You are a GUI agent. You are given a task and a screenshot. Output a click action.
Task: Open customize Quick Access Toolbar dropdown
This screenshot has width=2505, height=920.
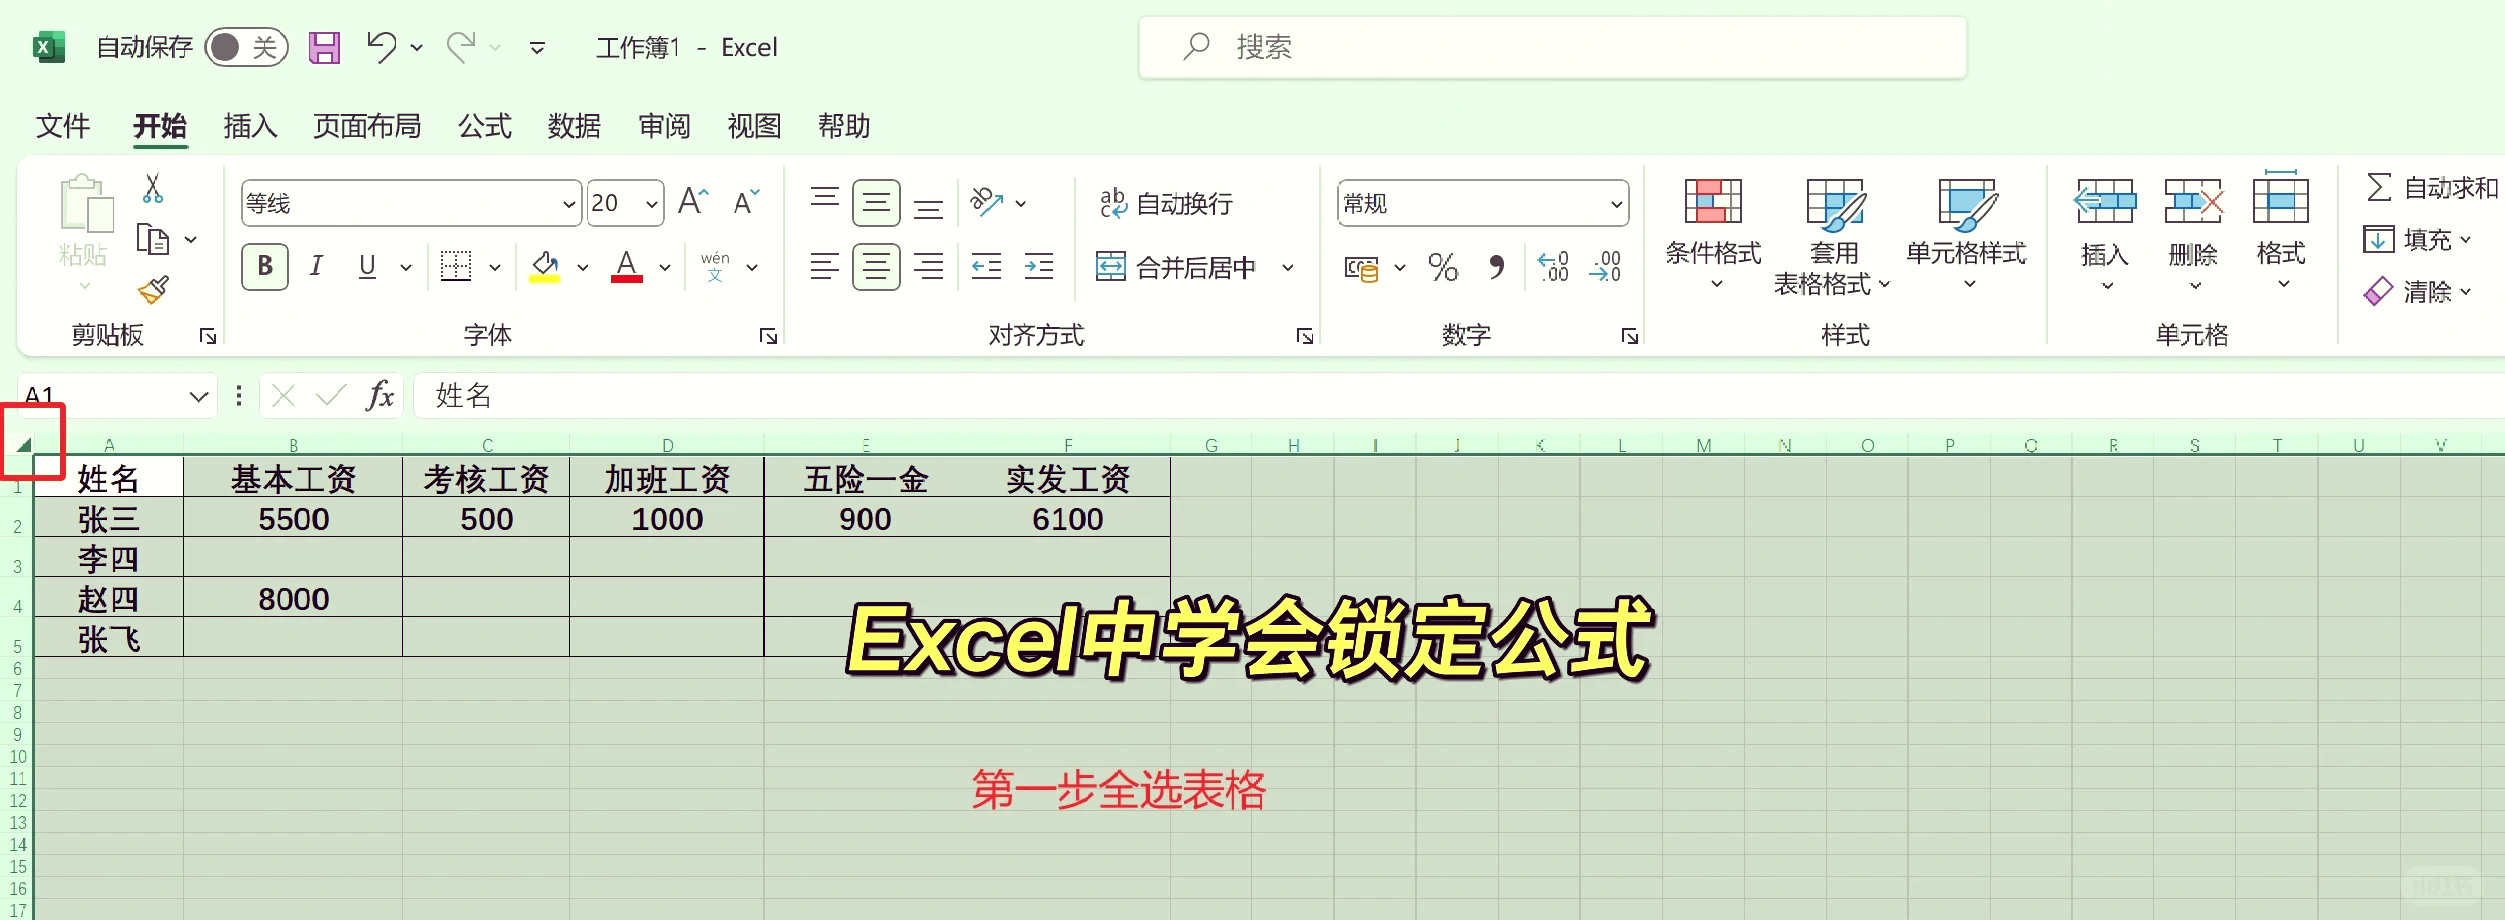(x=537, y=47)
